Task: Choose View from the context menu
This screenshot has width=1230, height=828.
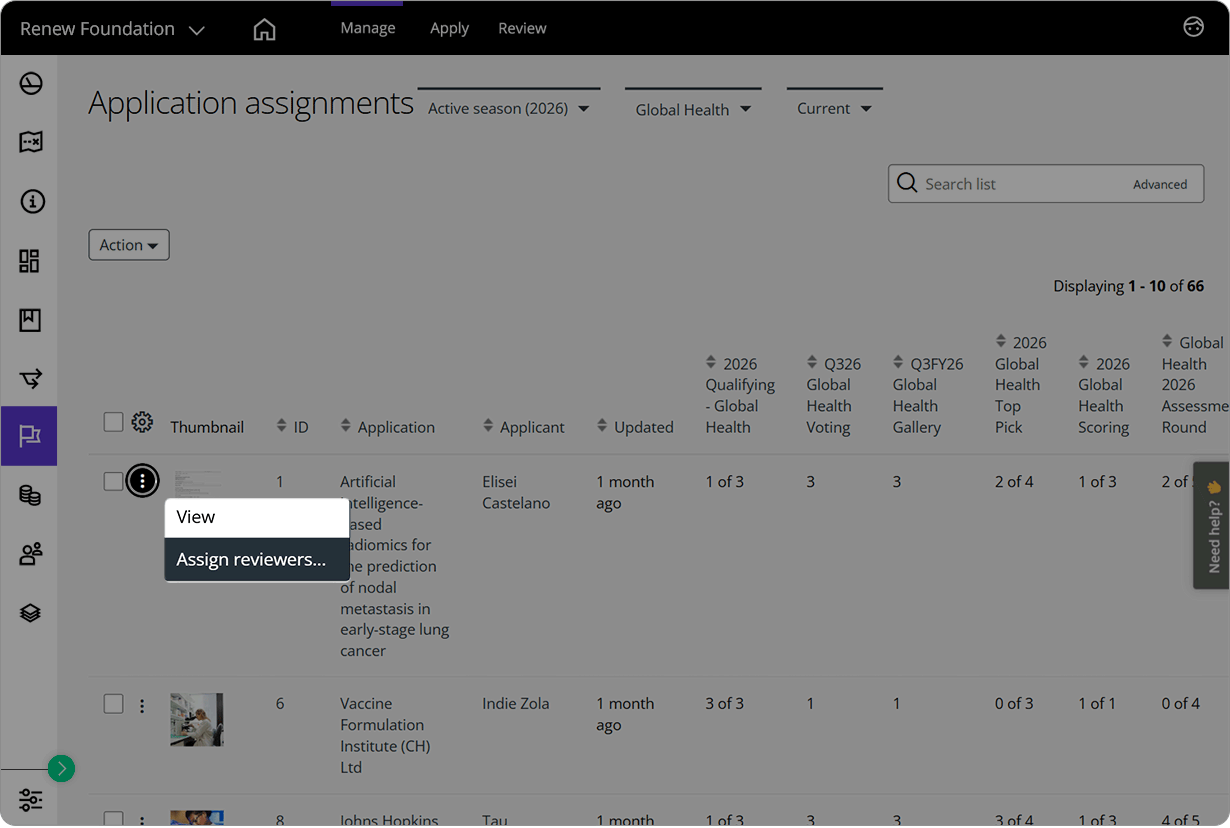Action: [x=257, y=517]
